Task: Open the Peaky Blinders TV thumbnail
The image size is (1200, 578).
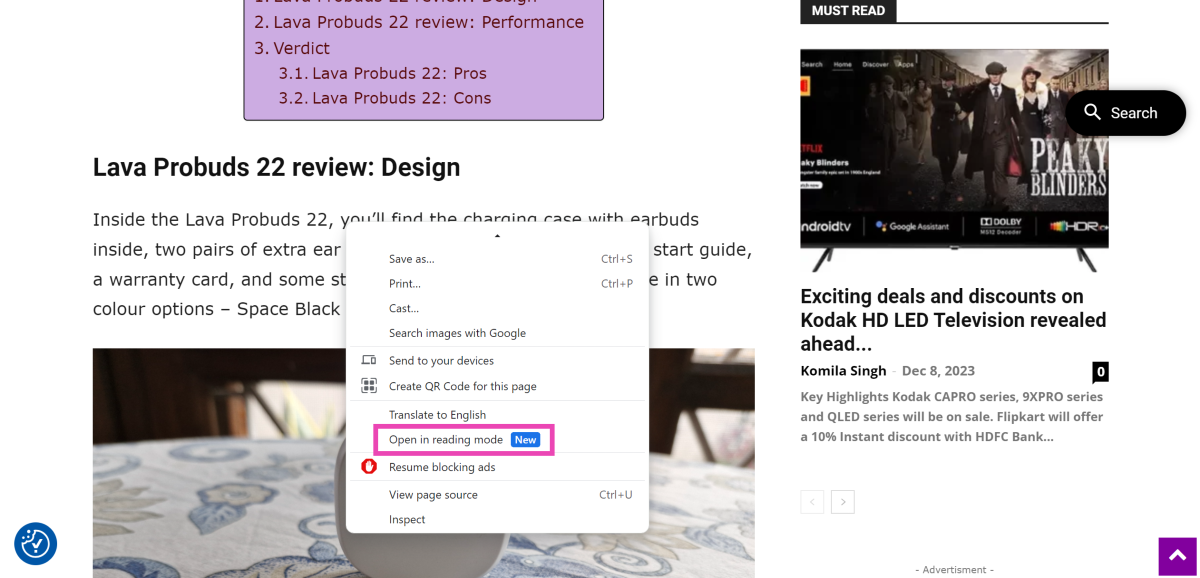Action: [x=954, y=160]
